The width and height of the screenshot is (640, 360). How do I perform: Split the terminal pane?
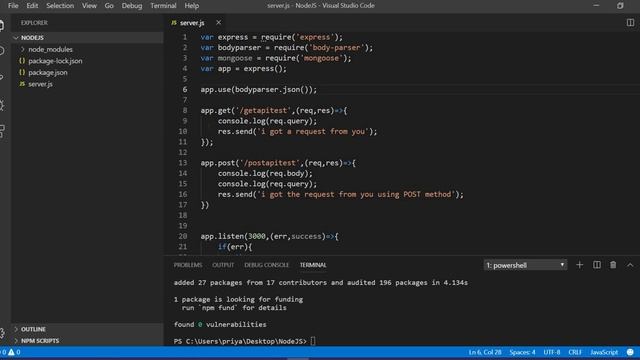tap(597, 265)
